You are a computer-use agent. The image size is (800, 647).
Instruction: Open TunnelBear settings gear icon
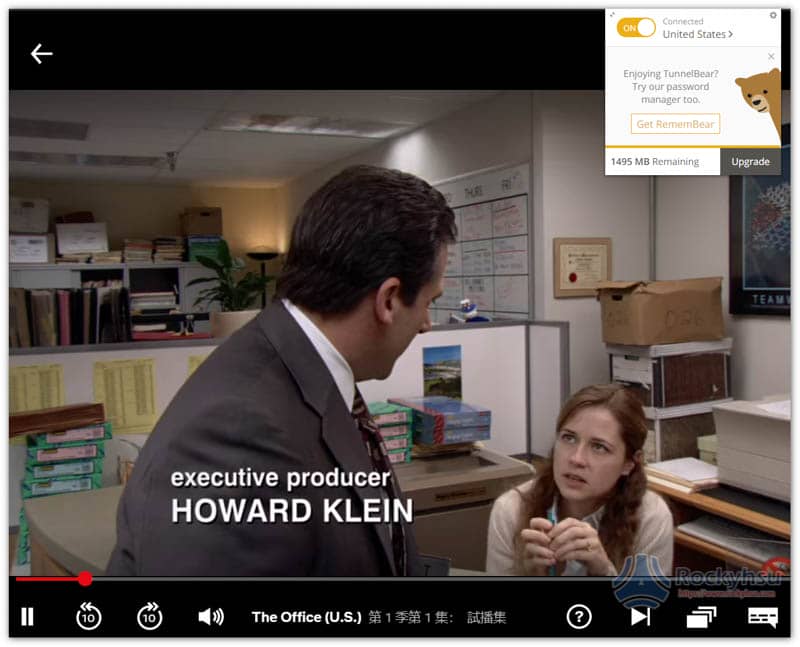click(x=773, y=15)
